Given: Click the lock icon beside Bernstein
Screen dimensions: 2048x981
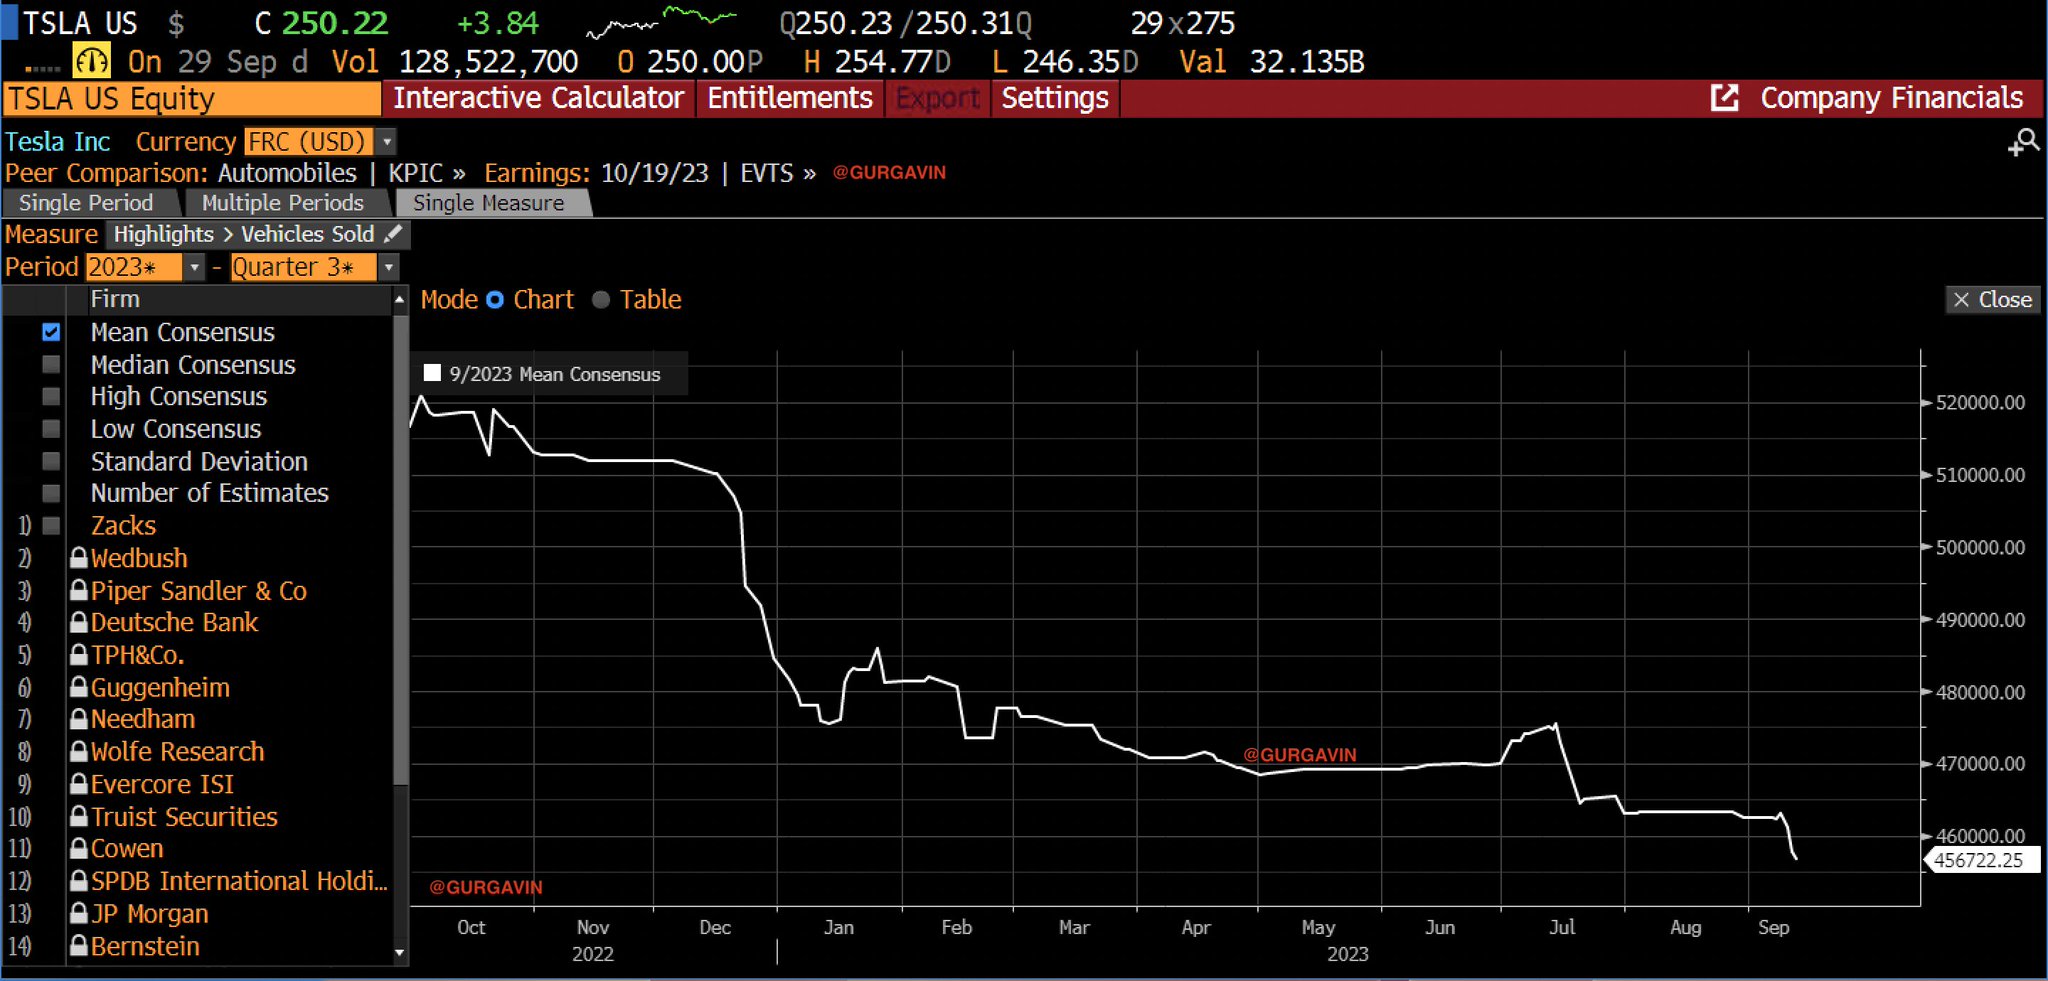Looking at the screenshot, I should click(x=79, y=946).
